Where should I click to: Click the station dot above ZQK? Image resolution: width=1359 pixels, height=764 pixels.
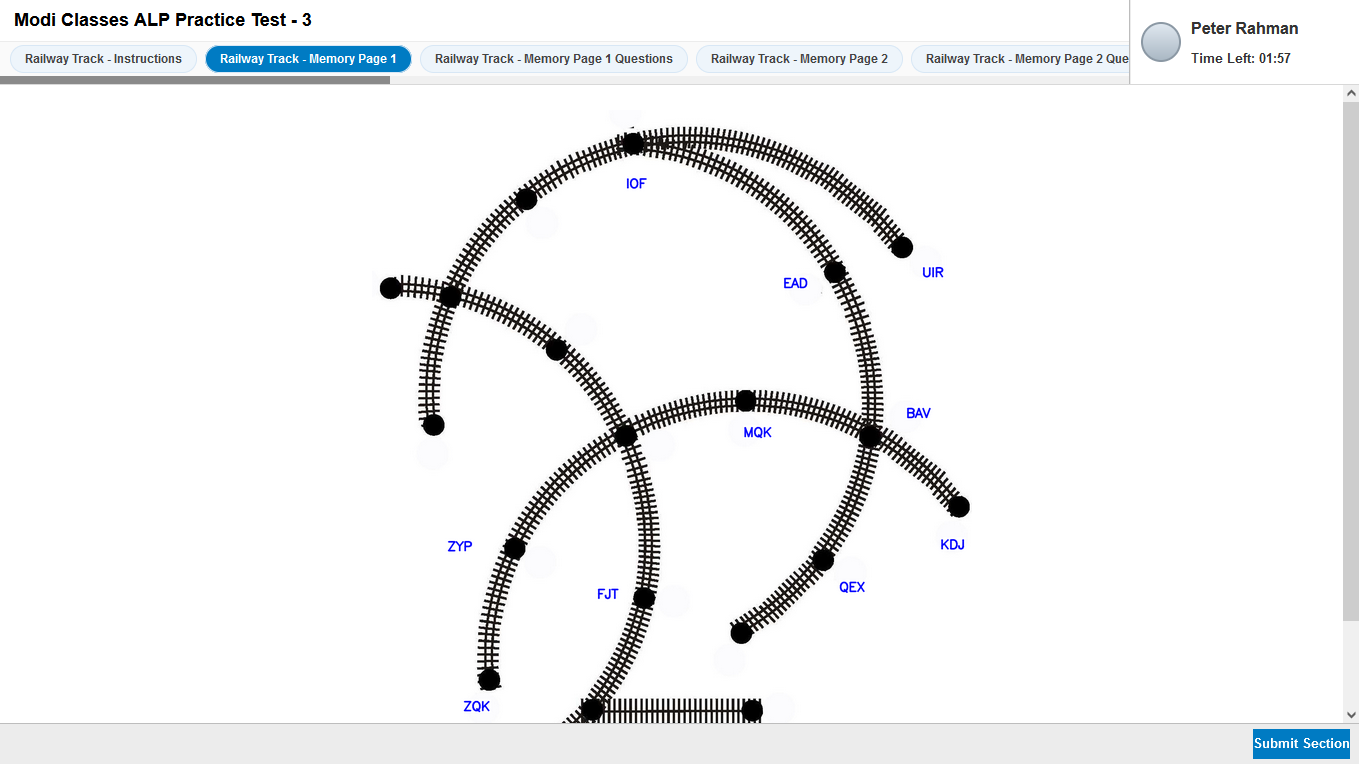point(489,680)
